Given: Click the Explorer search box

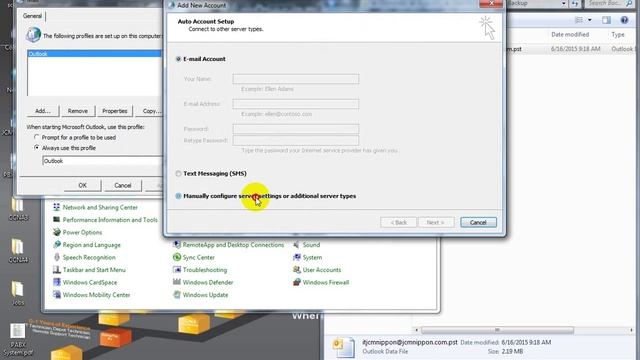Looking at the screenshot, I should (610, 4).
